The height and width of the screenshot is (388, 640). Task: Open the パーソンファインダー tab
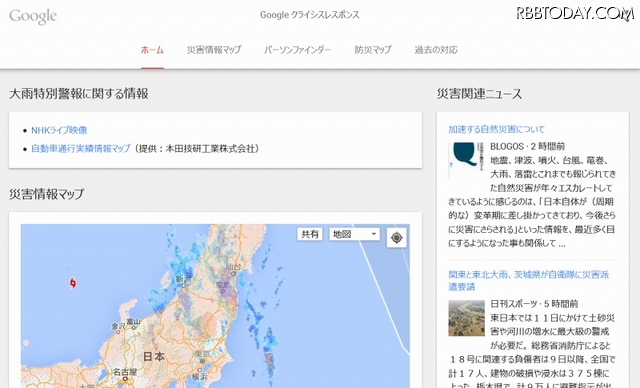297,50
